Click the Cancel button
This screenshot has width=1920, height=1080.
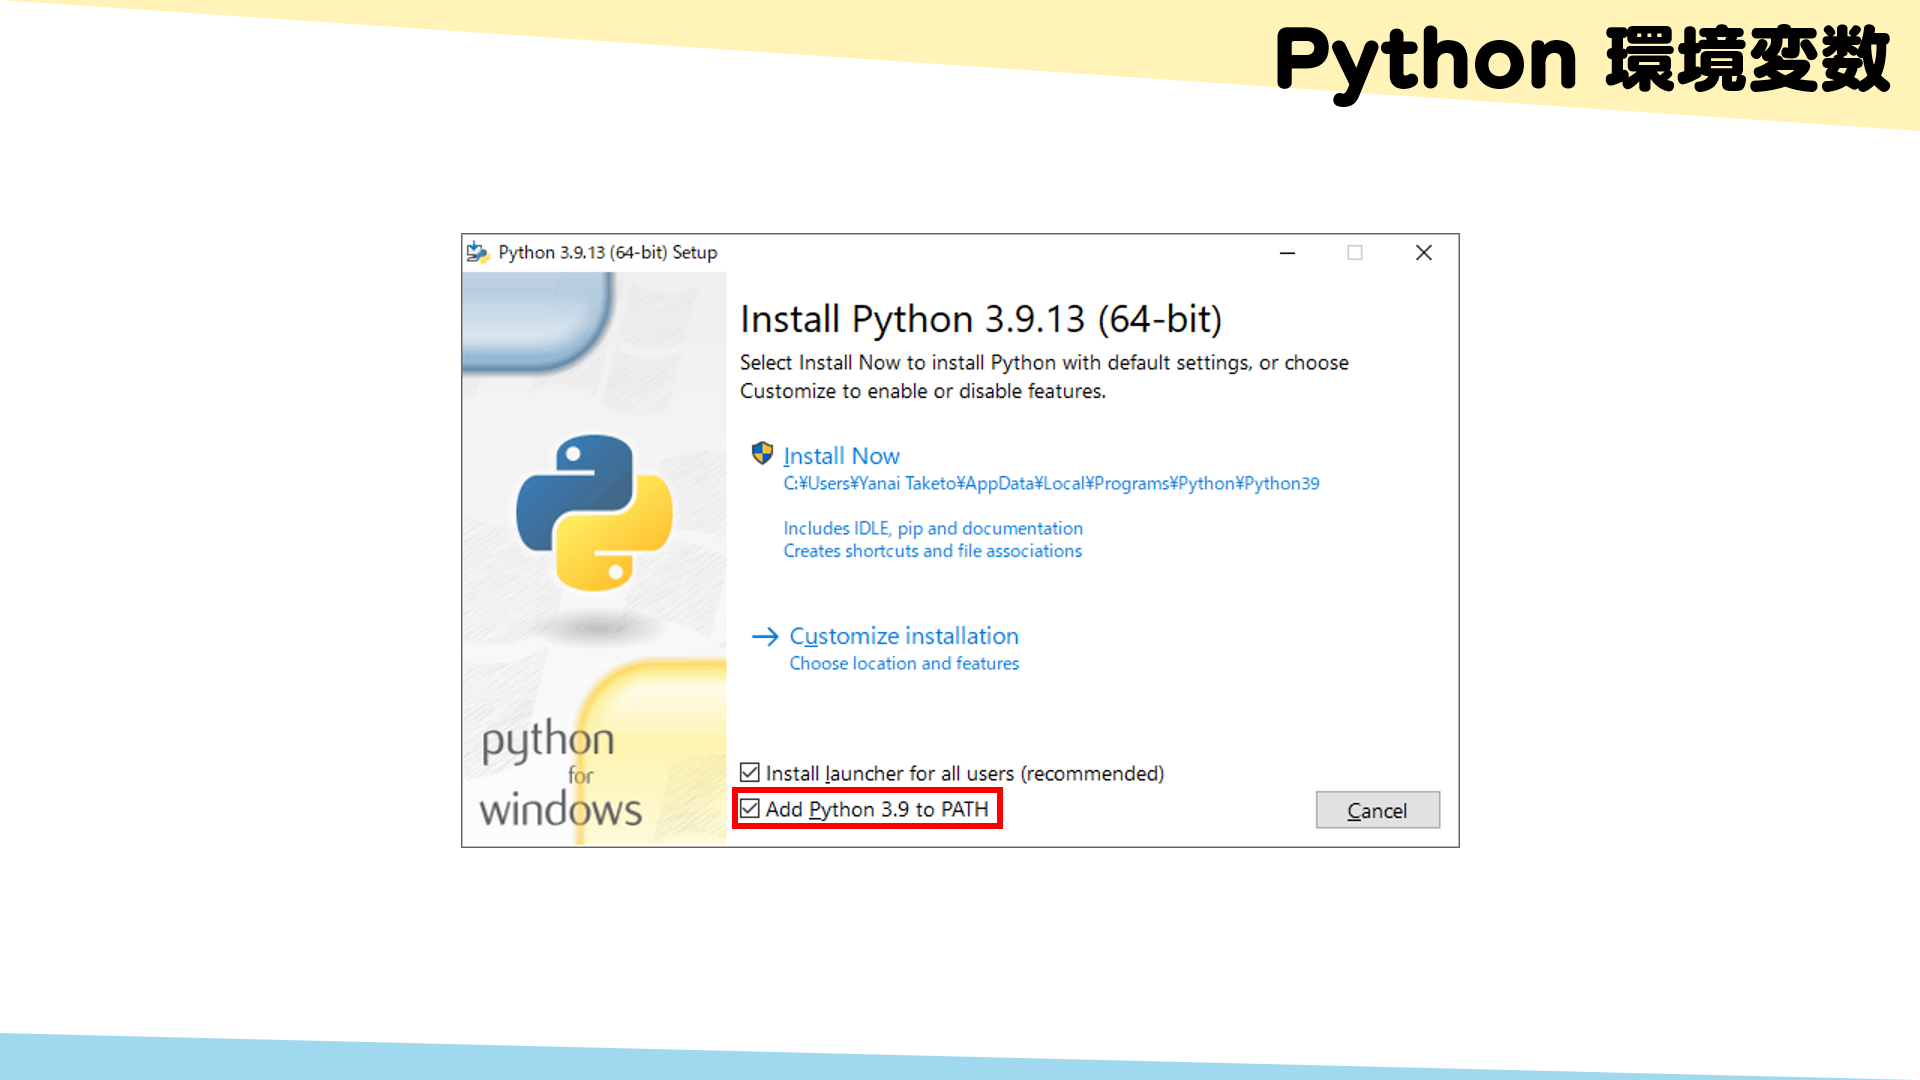(x=1377, y=810)
